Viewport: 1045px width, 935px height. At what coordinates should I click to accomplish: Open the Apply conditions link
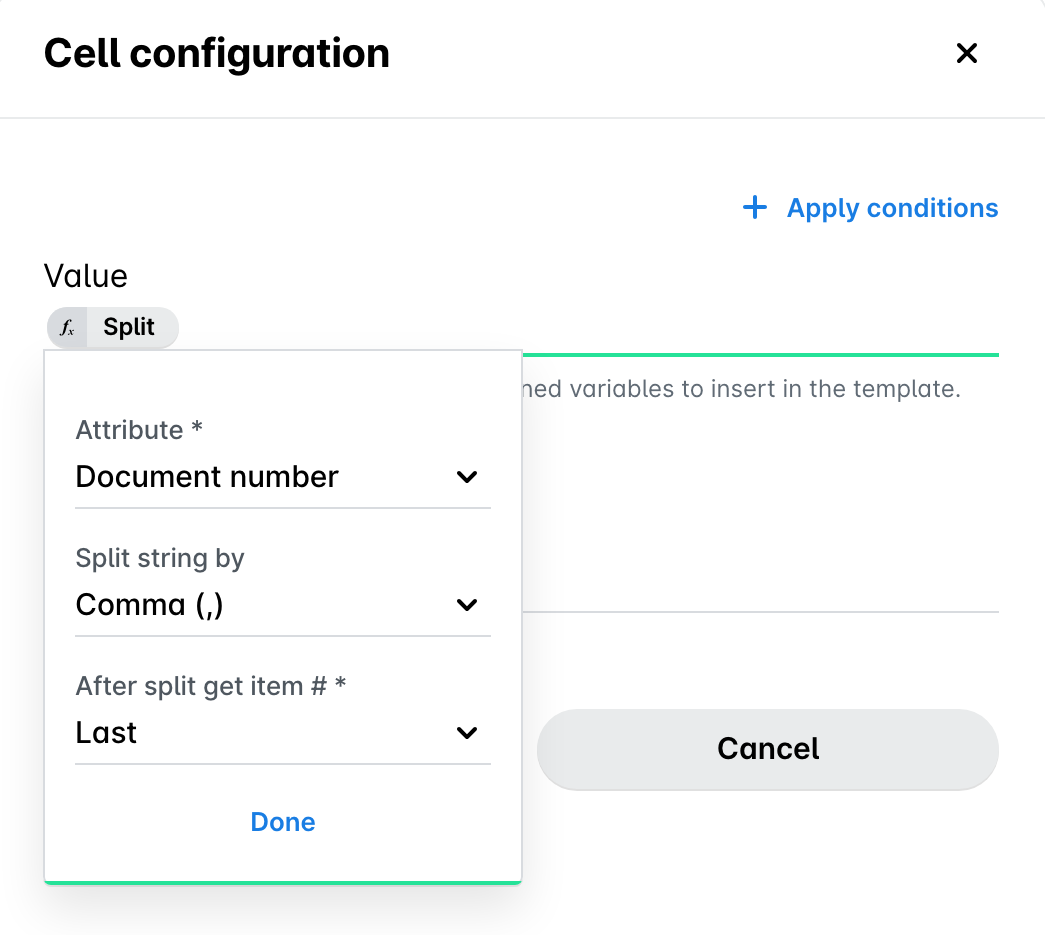coord(892,208)
